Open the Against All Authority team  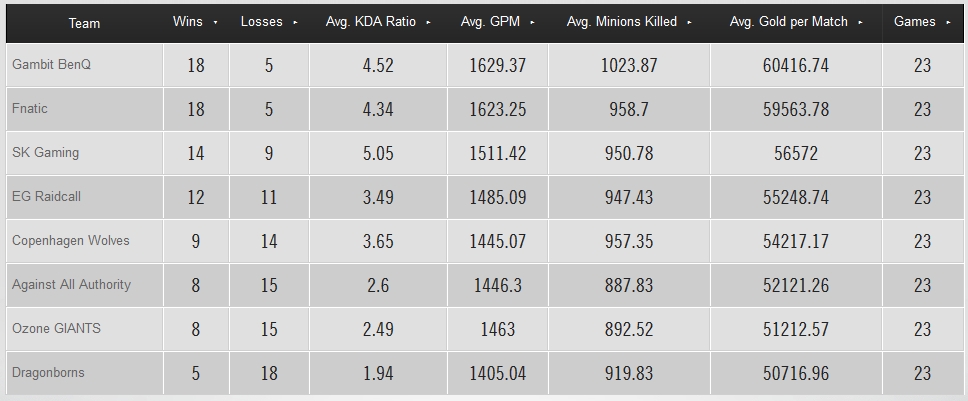(71, 284)
